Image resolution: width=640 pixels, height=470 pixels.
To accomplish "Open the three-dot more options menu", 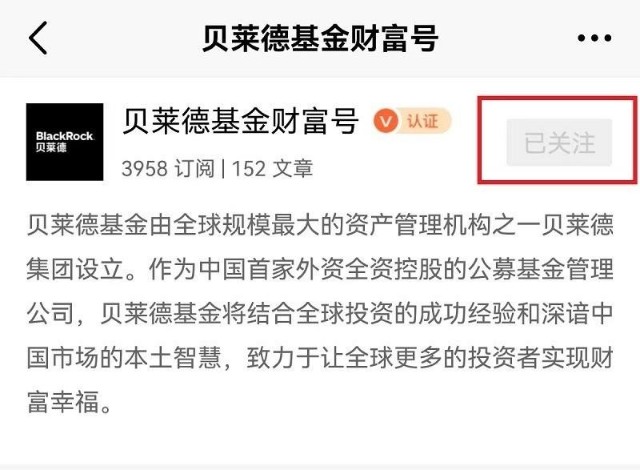I will (x=594, y=38).
